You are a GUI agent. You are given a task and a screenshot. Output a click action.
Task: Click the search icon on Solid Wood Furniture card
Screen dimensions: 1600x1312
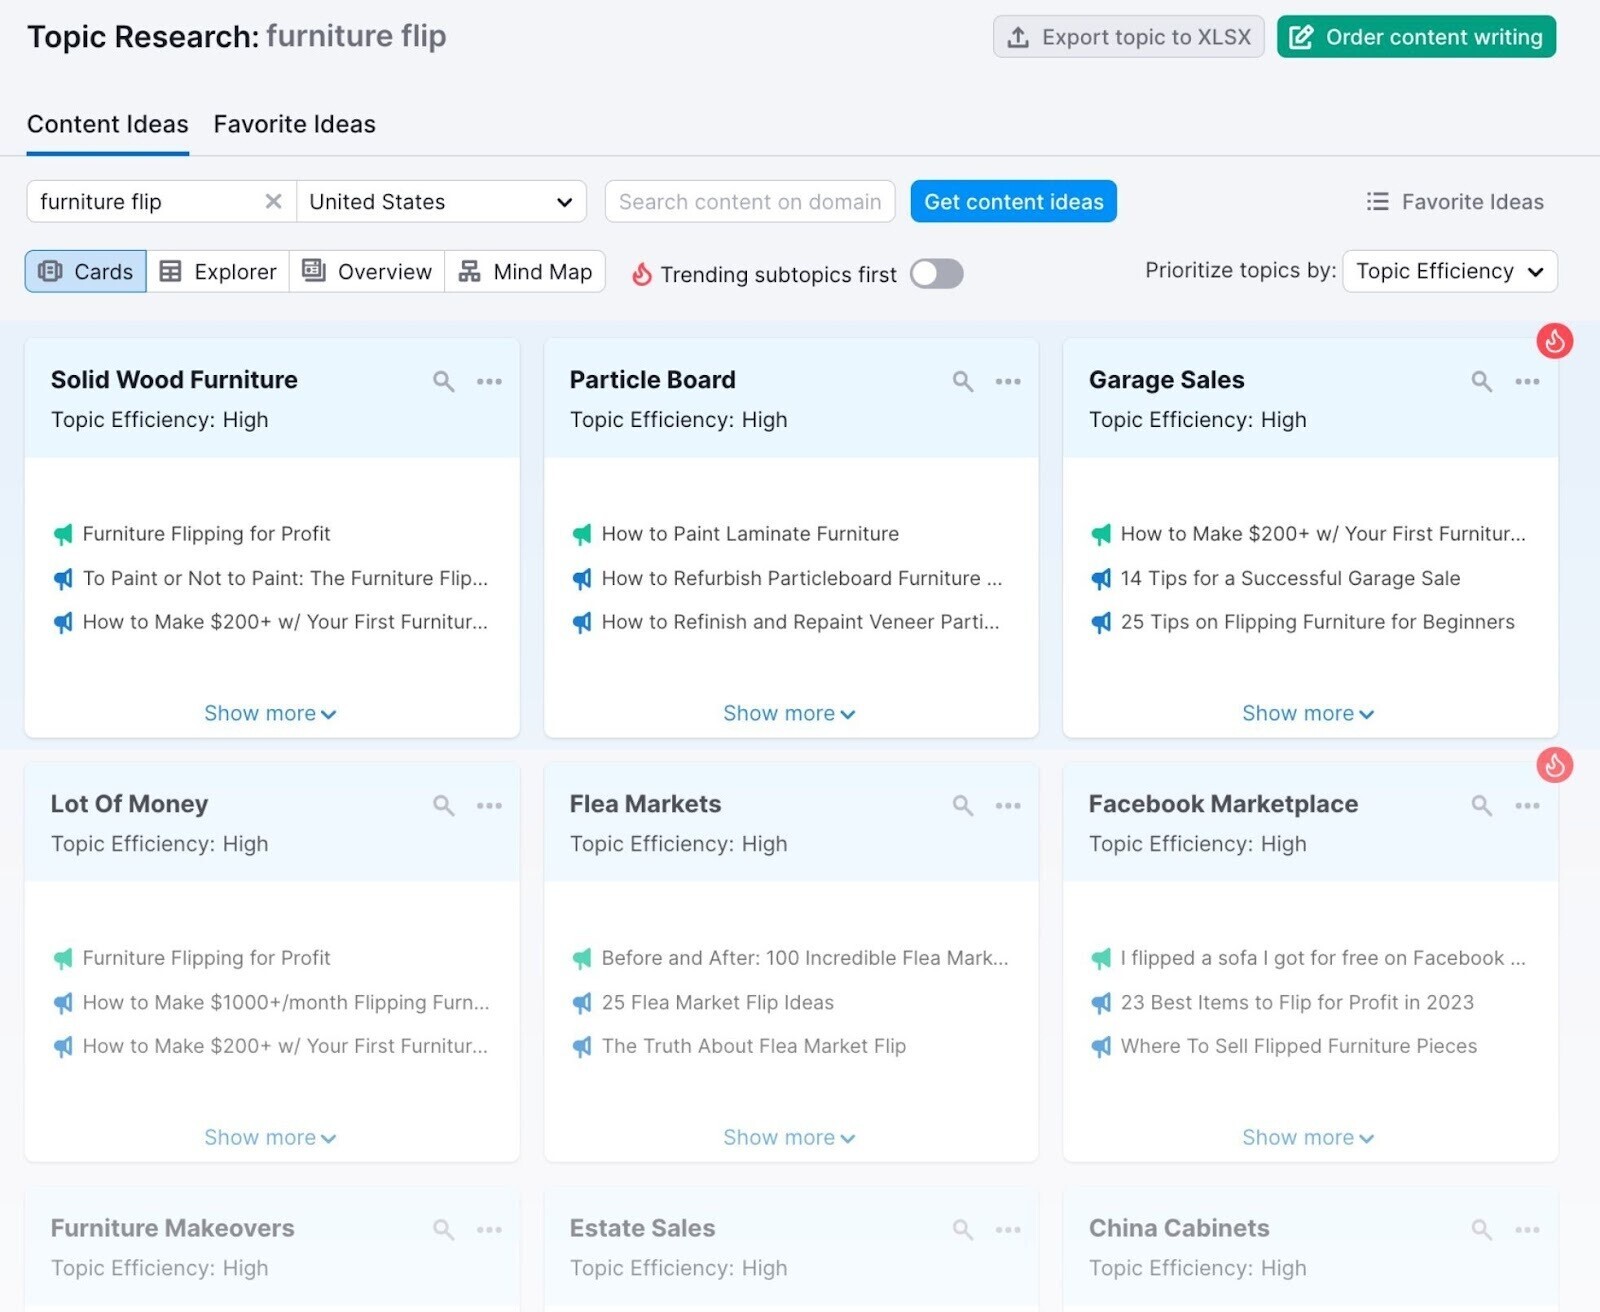click(443, 381)
